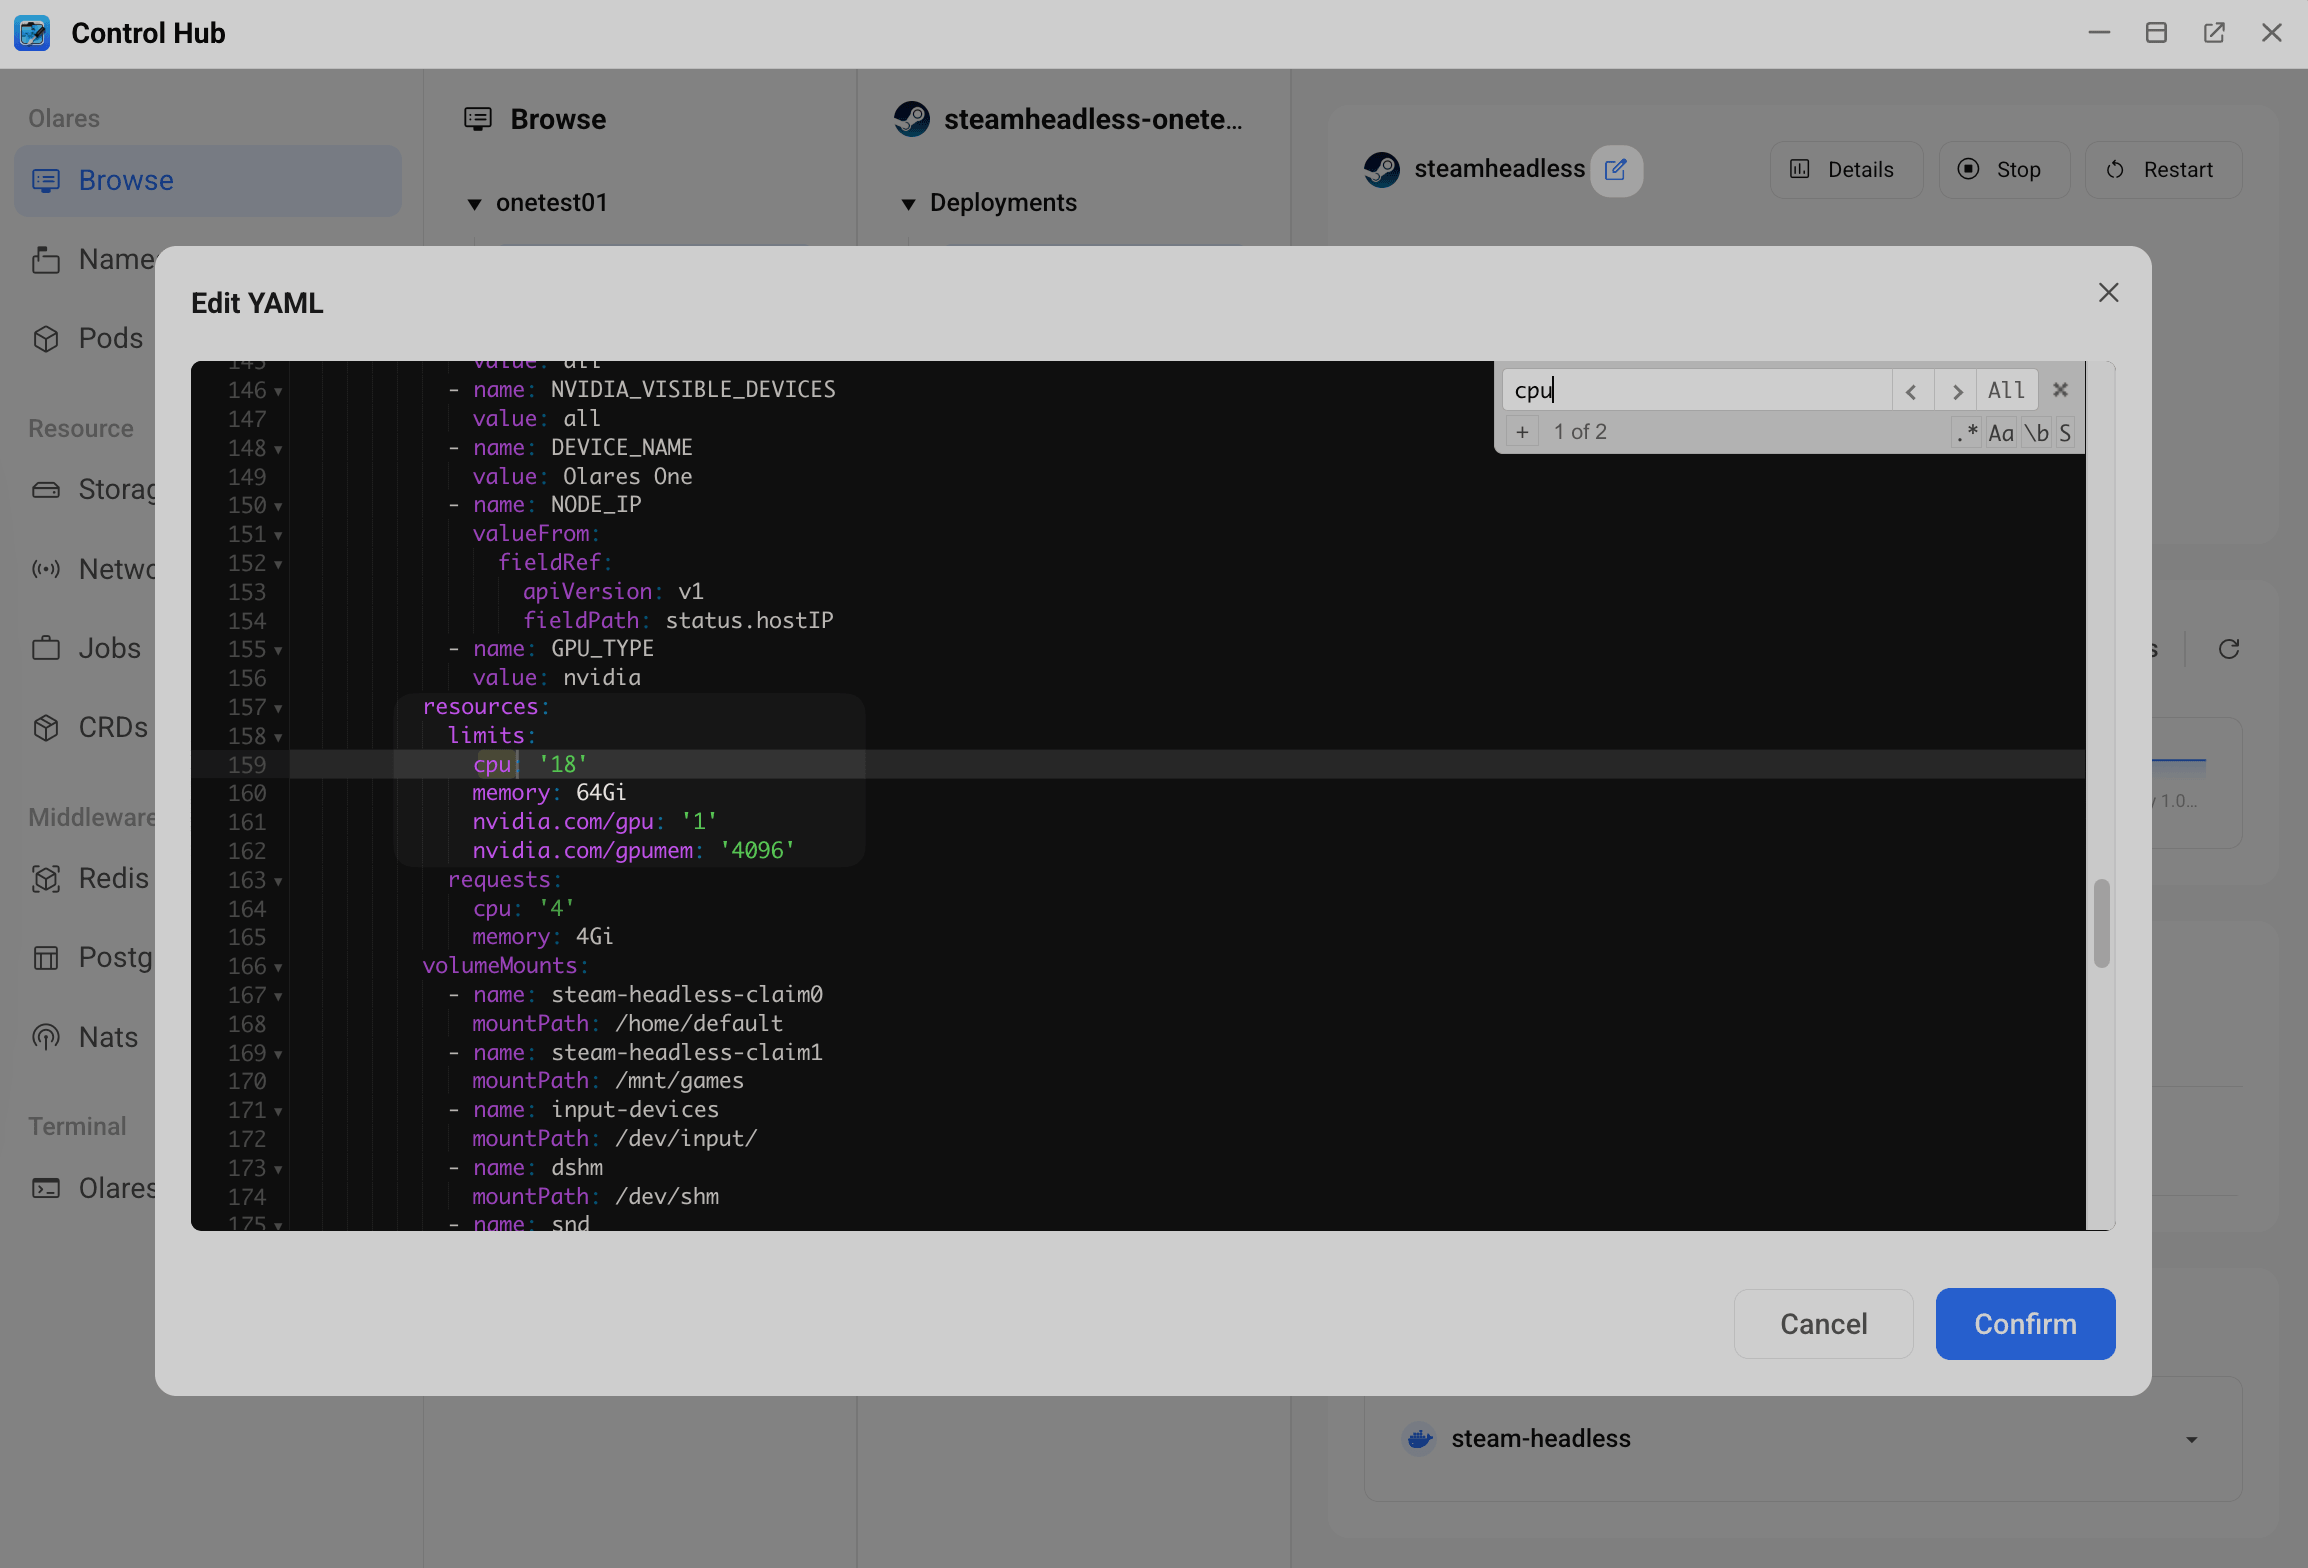Click the Nats middleware icon
2308x1568 pixels.
pos(46,1037)
